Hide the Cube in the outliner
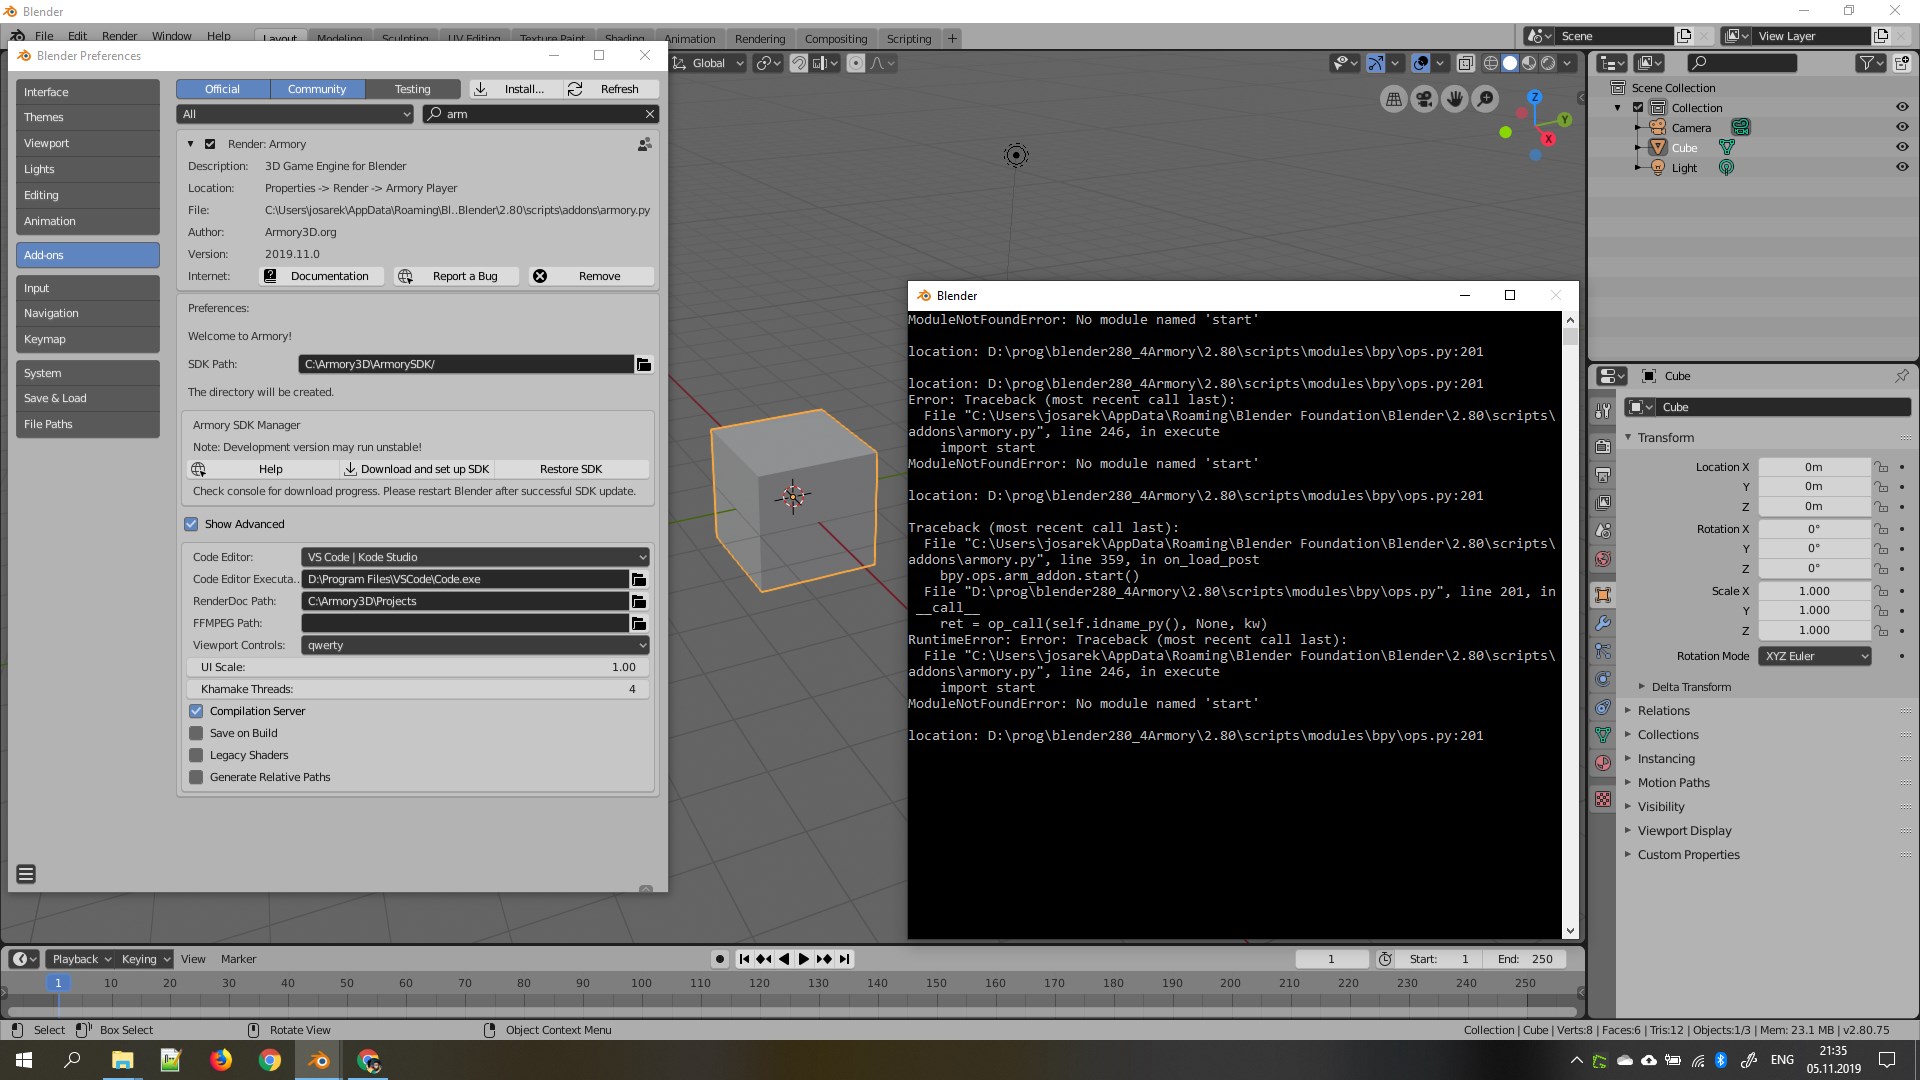 point(1902,148)
